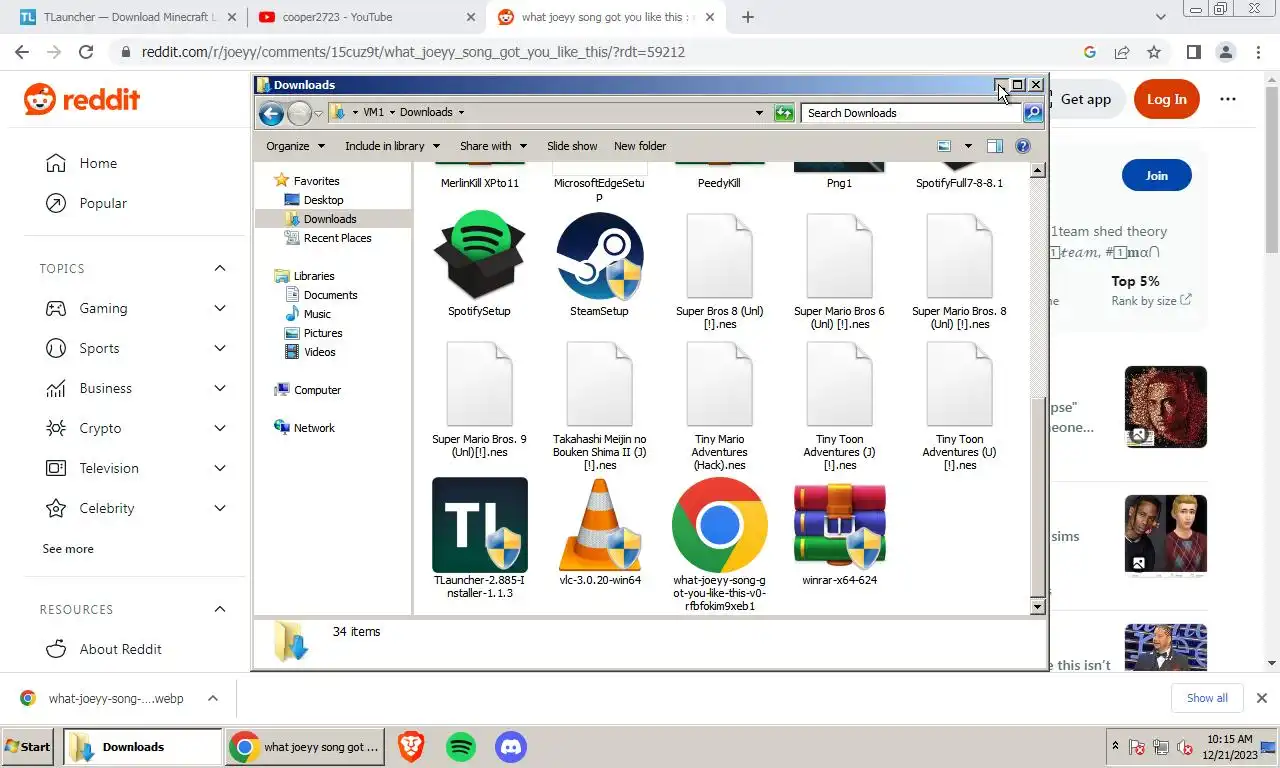Open Explorer help question mark icon
Image resolution: width=1280 pixels, height=768 pixels.
(x=1022, y=146)
